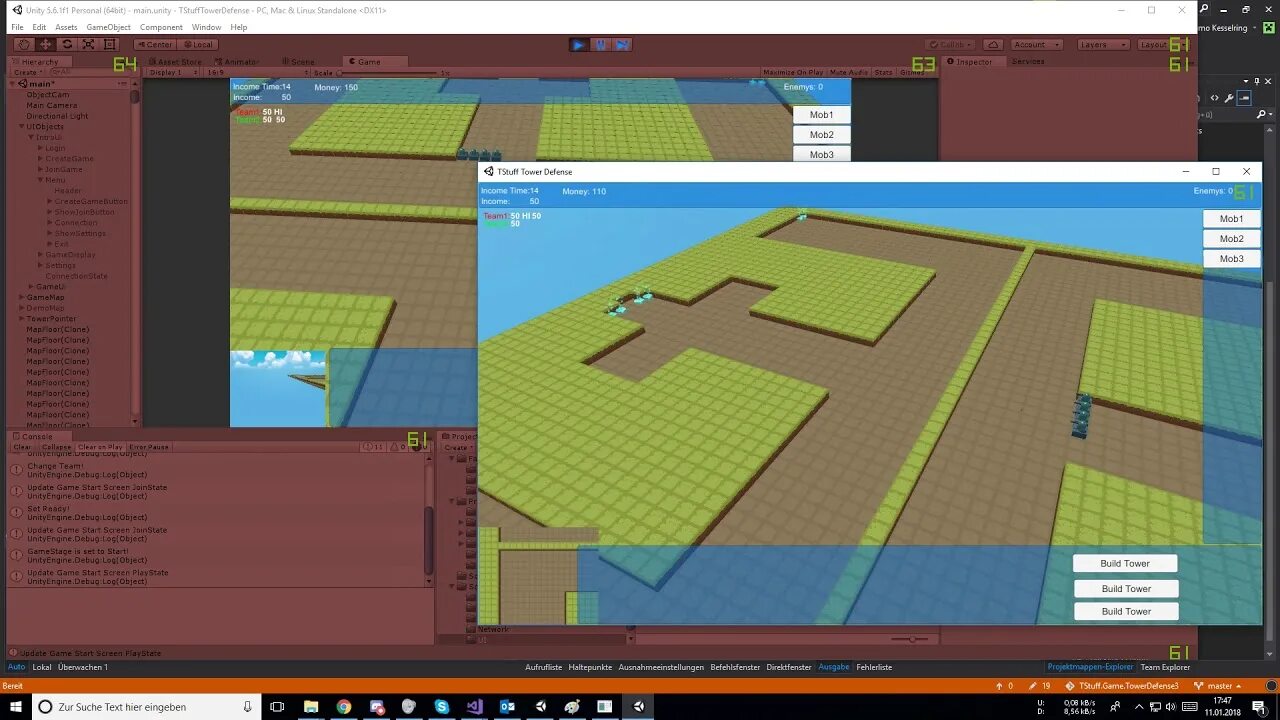
Task: Switch to the Animator tab
Action: [x=237, y=62]
